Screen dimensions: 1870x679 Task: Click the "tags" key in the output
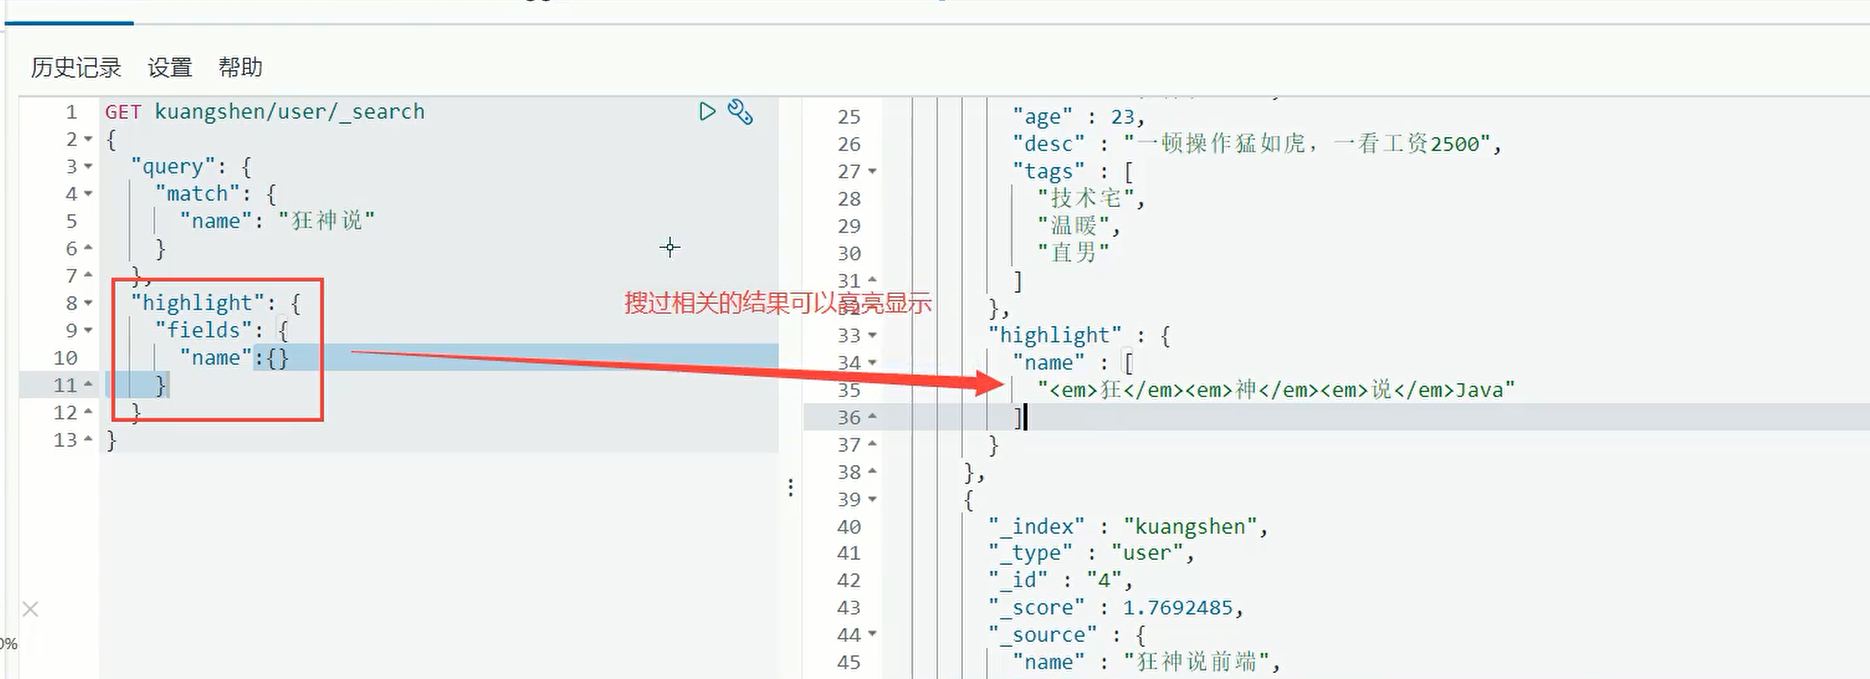coord(1048,172)
